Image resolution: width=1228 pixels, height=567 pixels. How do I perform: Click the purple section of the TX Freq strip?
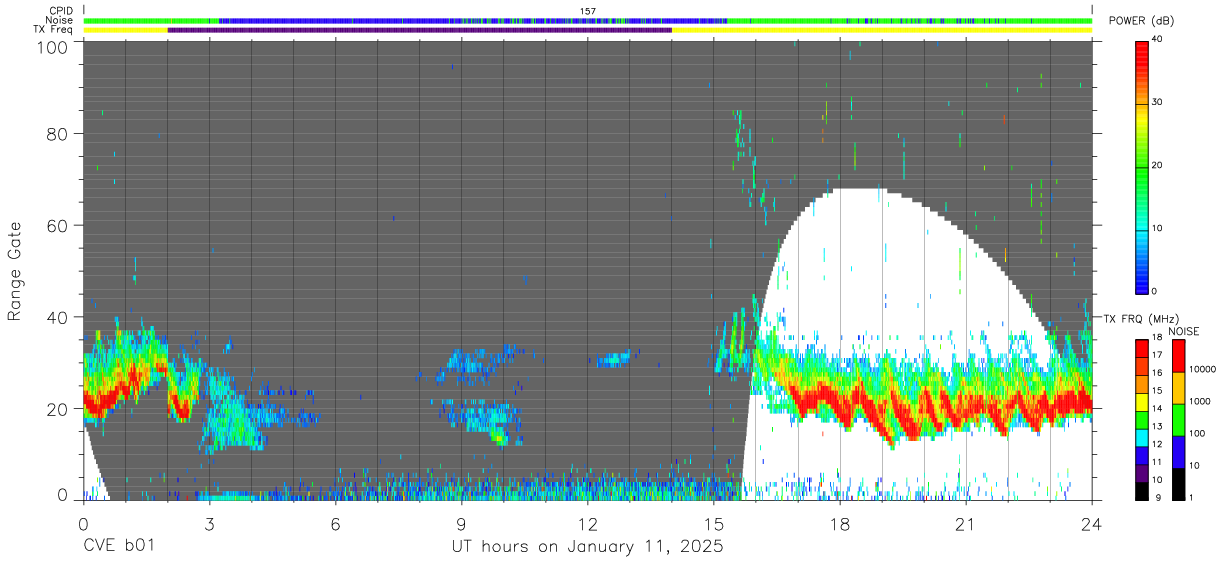coord(420,30)
